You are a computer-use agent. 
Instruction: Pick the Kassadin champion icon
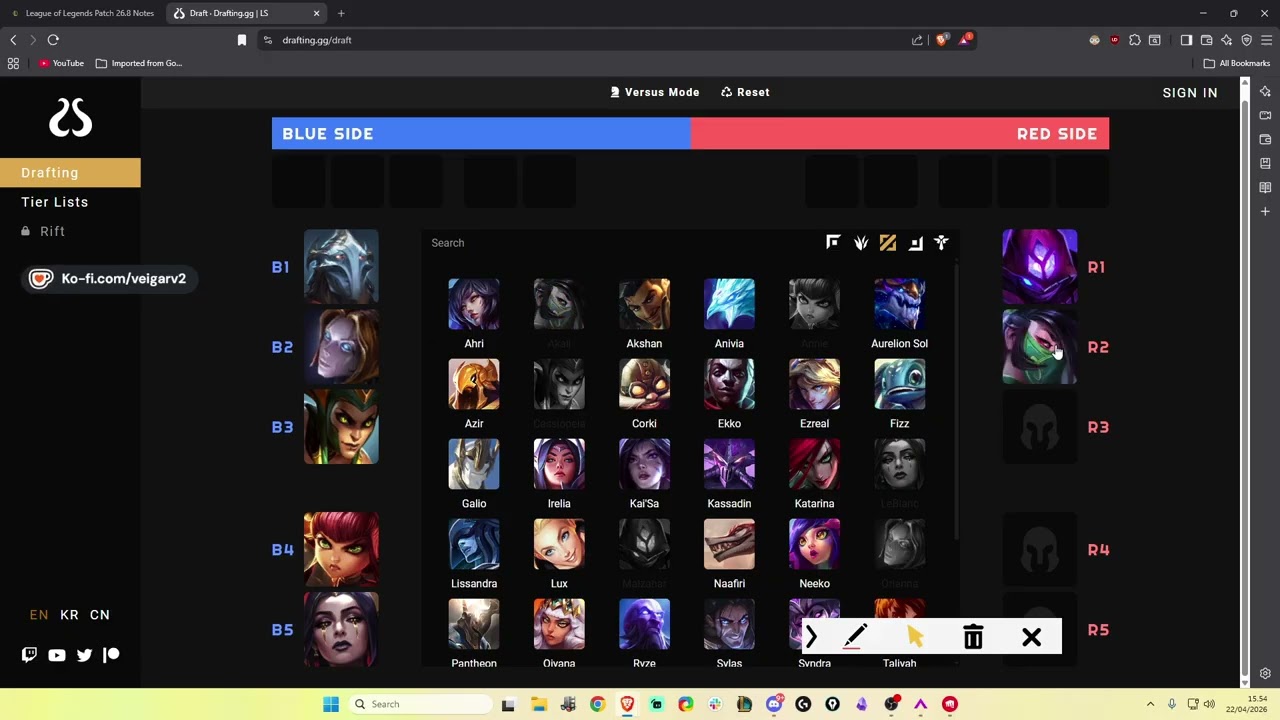click(729, 464)
